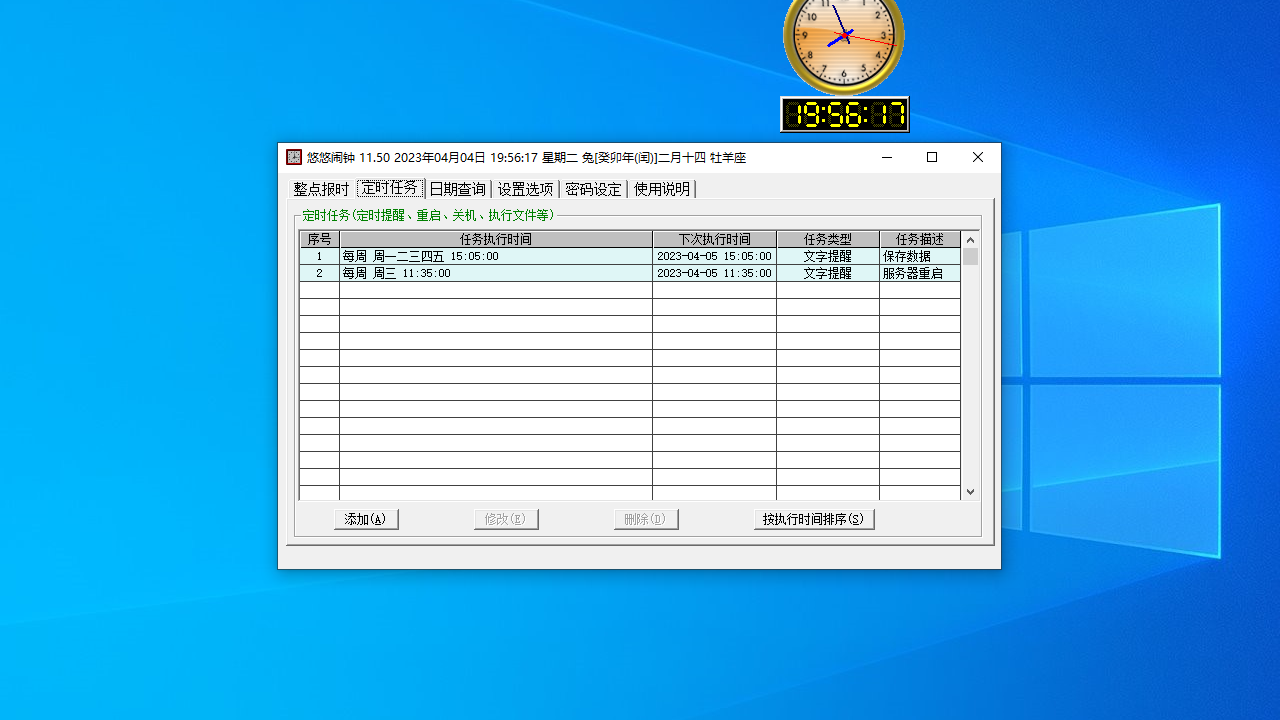Click the 任务执行时间 column header
The width and height of the screenshot is (1280, 720).
click(497, 239)
